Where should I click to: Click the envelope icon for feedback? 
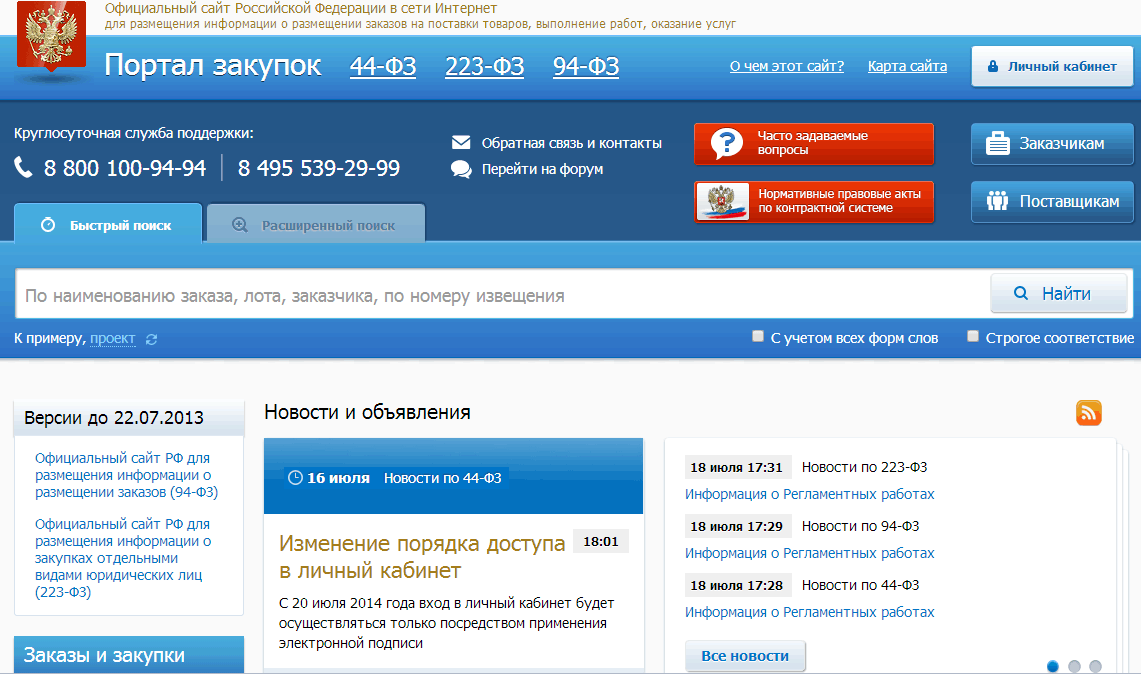pos(461,143)
